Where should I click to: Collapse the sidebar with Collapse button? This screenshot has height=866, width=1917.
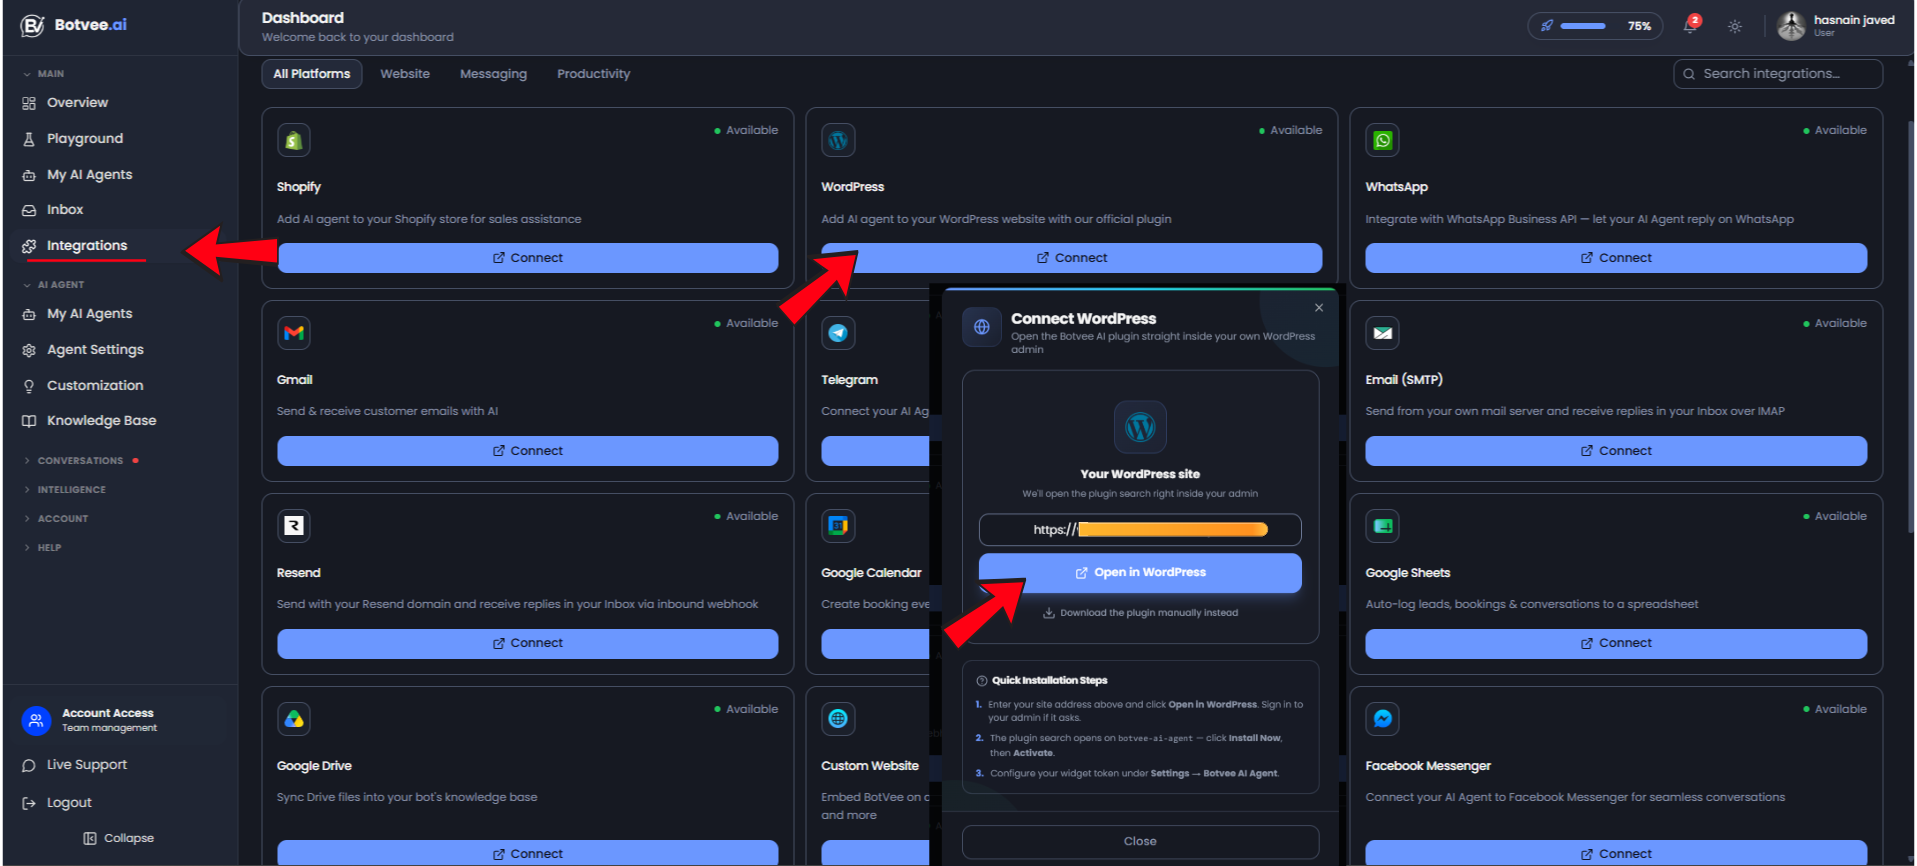coord(119,838)
